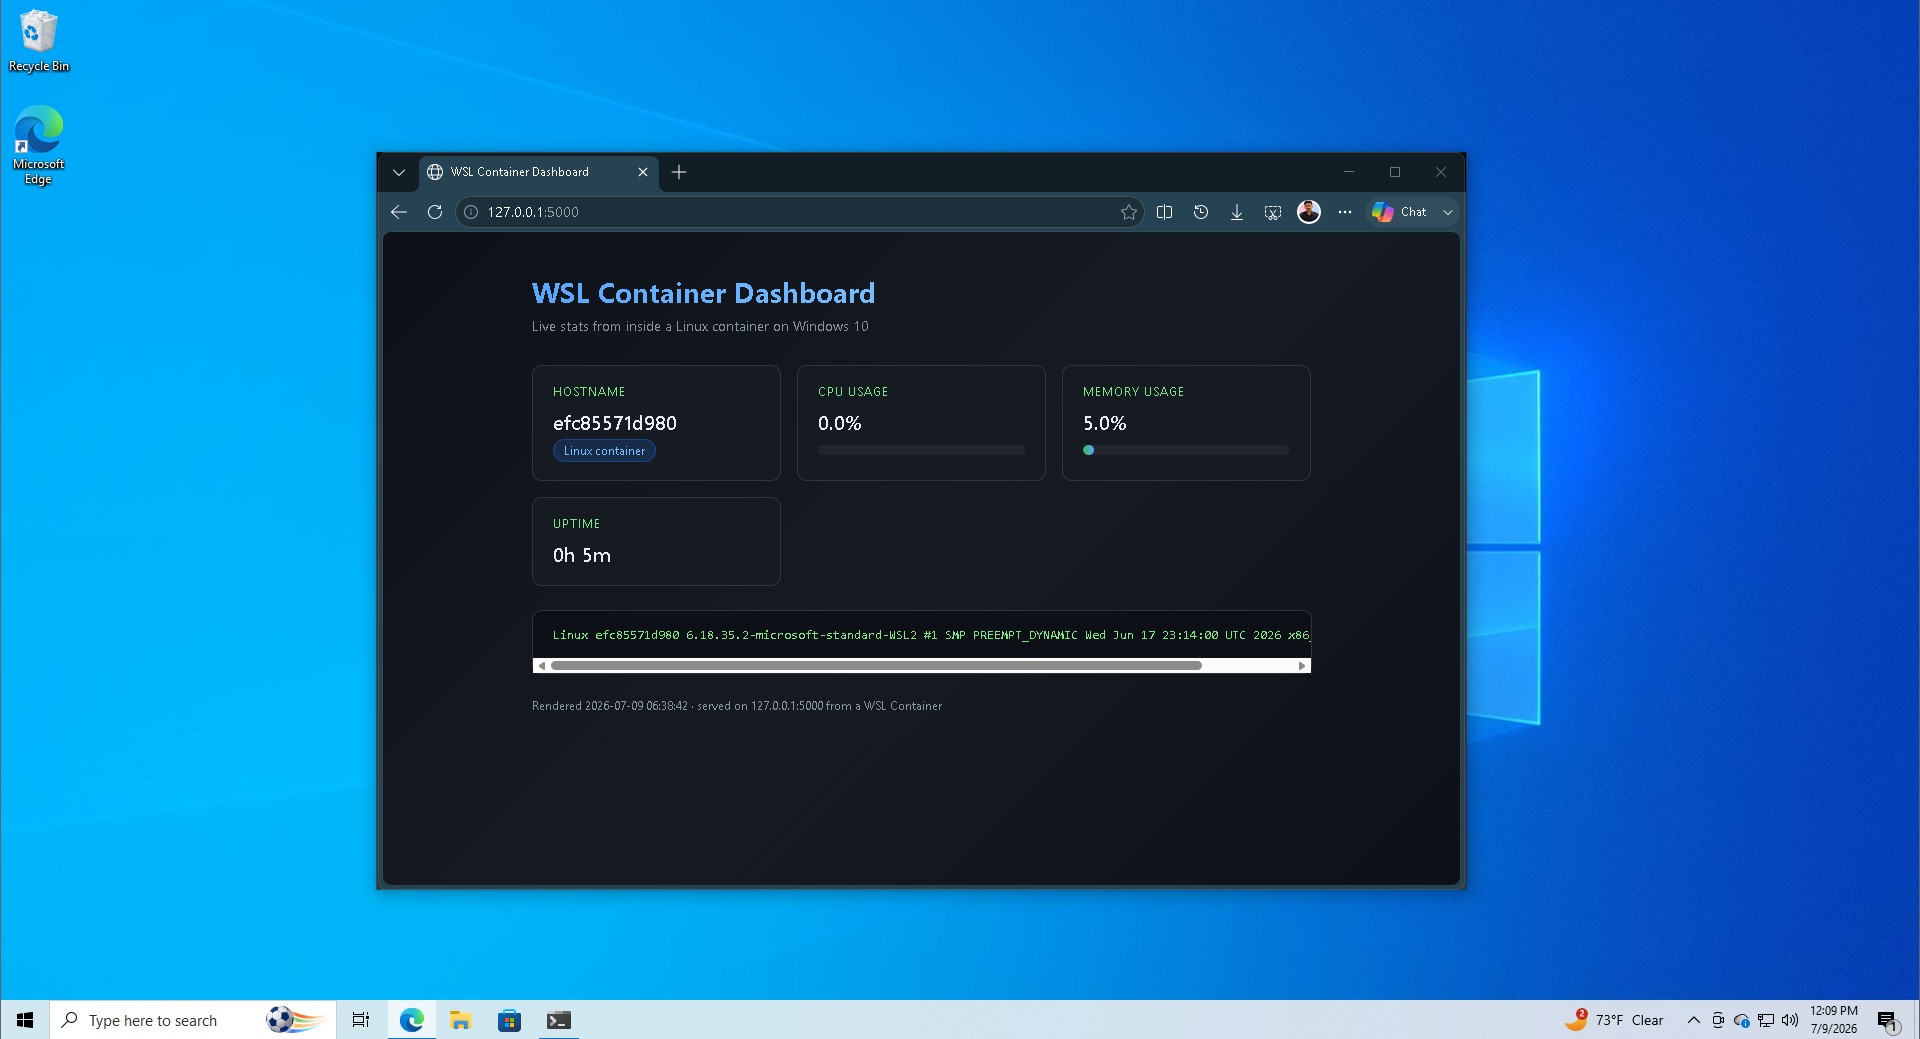Screen dimensions: 1920x1039
Task: Open the user profile avatar
Action: point(1309,212)
